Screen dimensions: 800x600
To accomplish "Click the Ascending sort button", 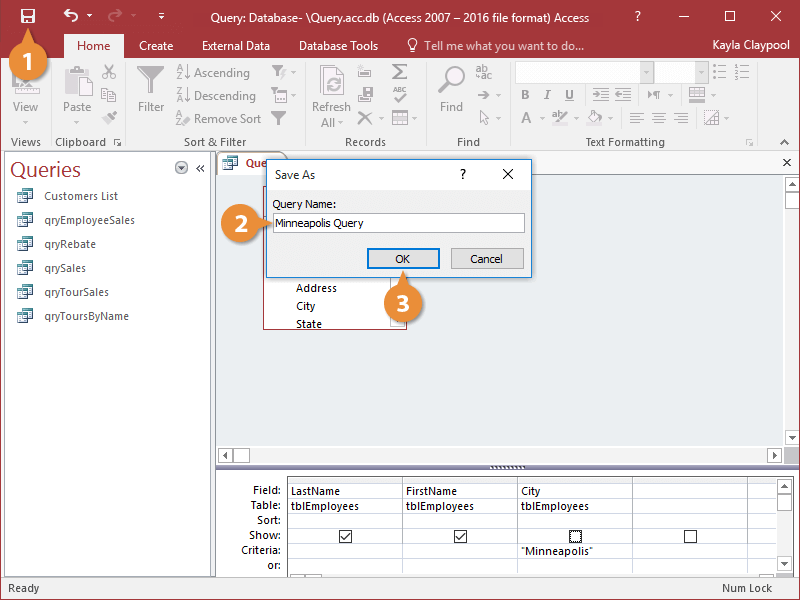I will tap(213, 73).
